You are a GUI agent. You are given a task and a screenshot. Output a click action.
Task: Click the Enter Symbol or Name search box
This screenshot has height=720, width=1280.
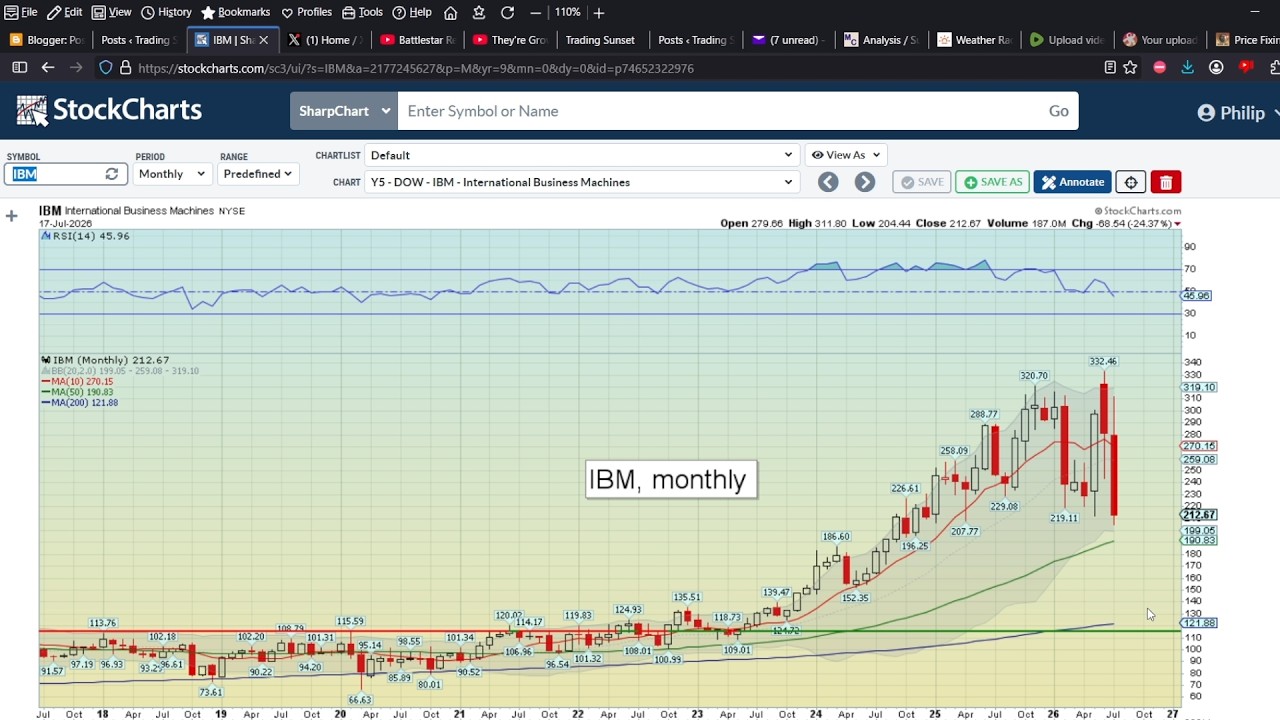[x=718, y=111]
